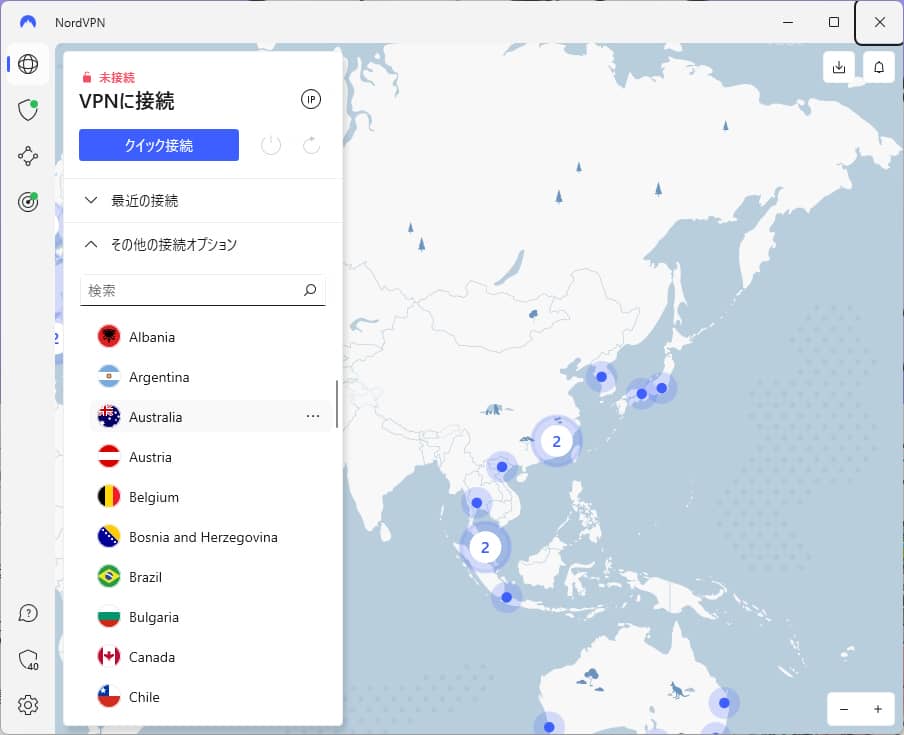Click the Austria flag icon
Screen dimensions: 904x735
tap(108, 457)
